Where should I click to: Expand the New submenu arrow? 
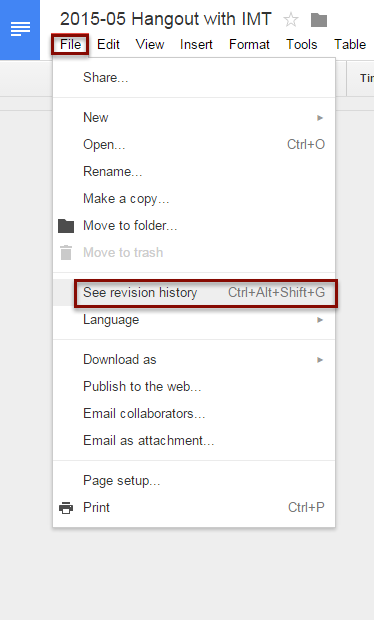(320, 118)
